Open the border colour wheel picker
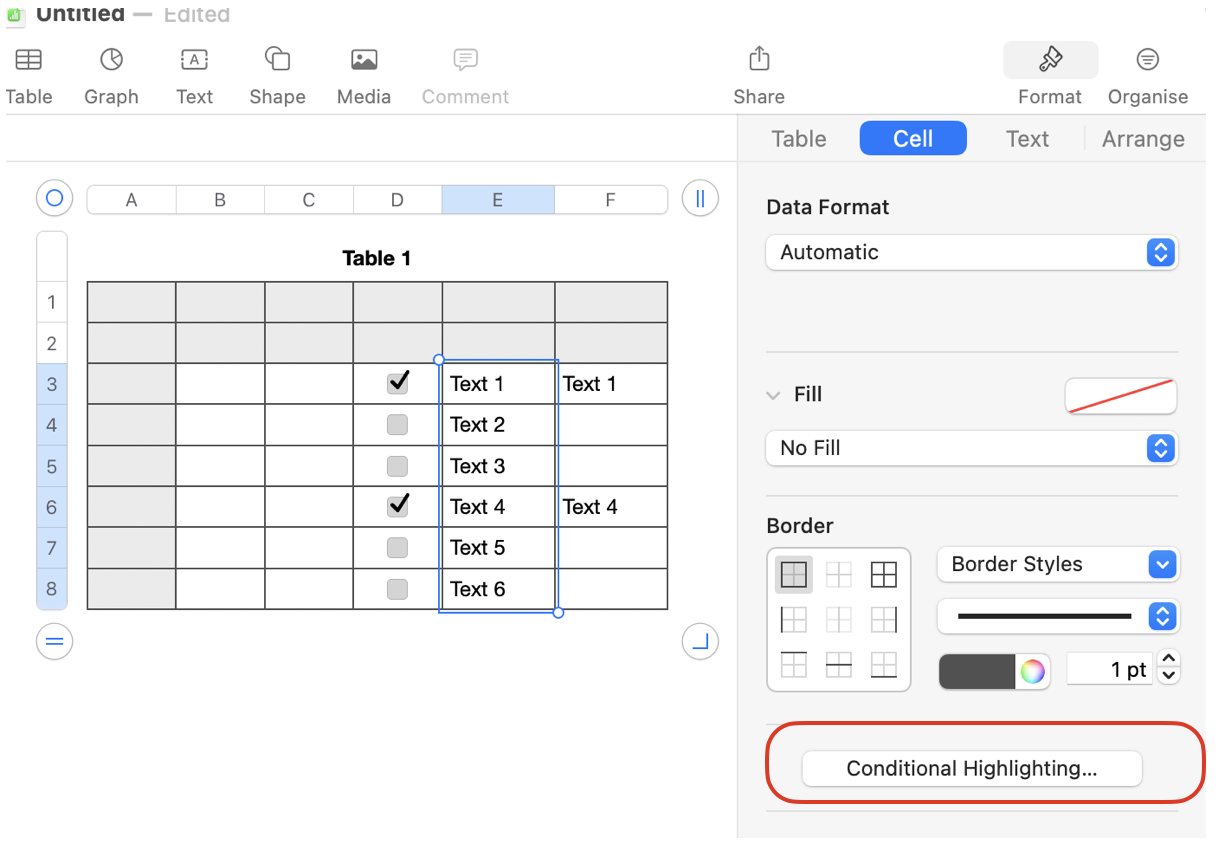The height and width of the screenshot is (848, 1228). (x=1033, y=672)
